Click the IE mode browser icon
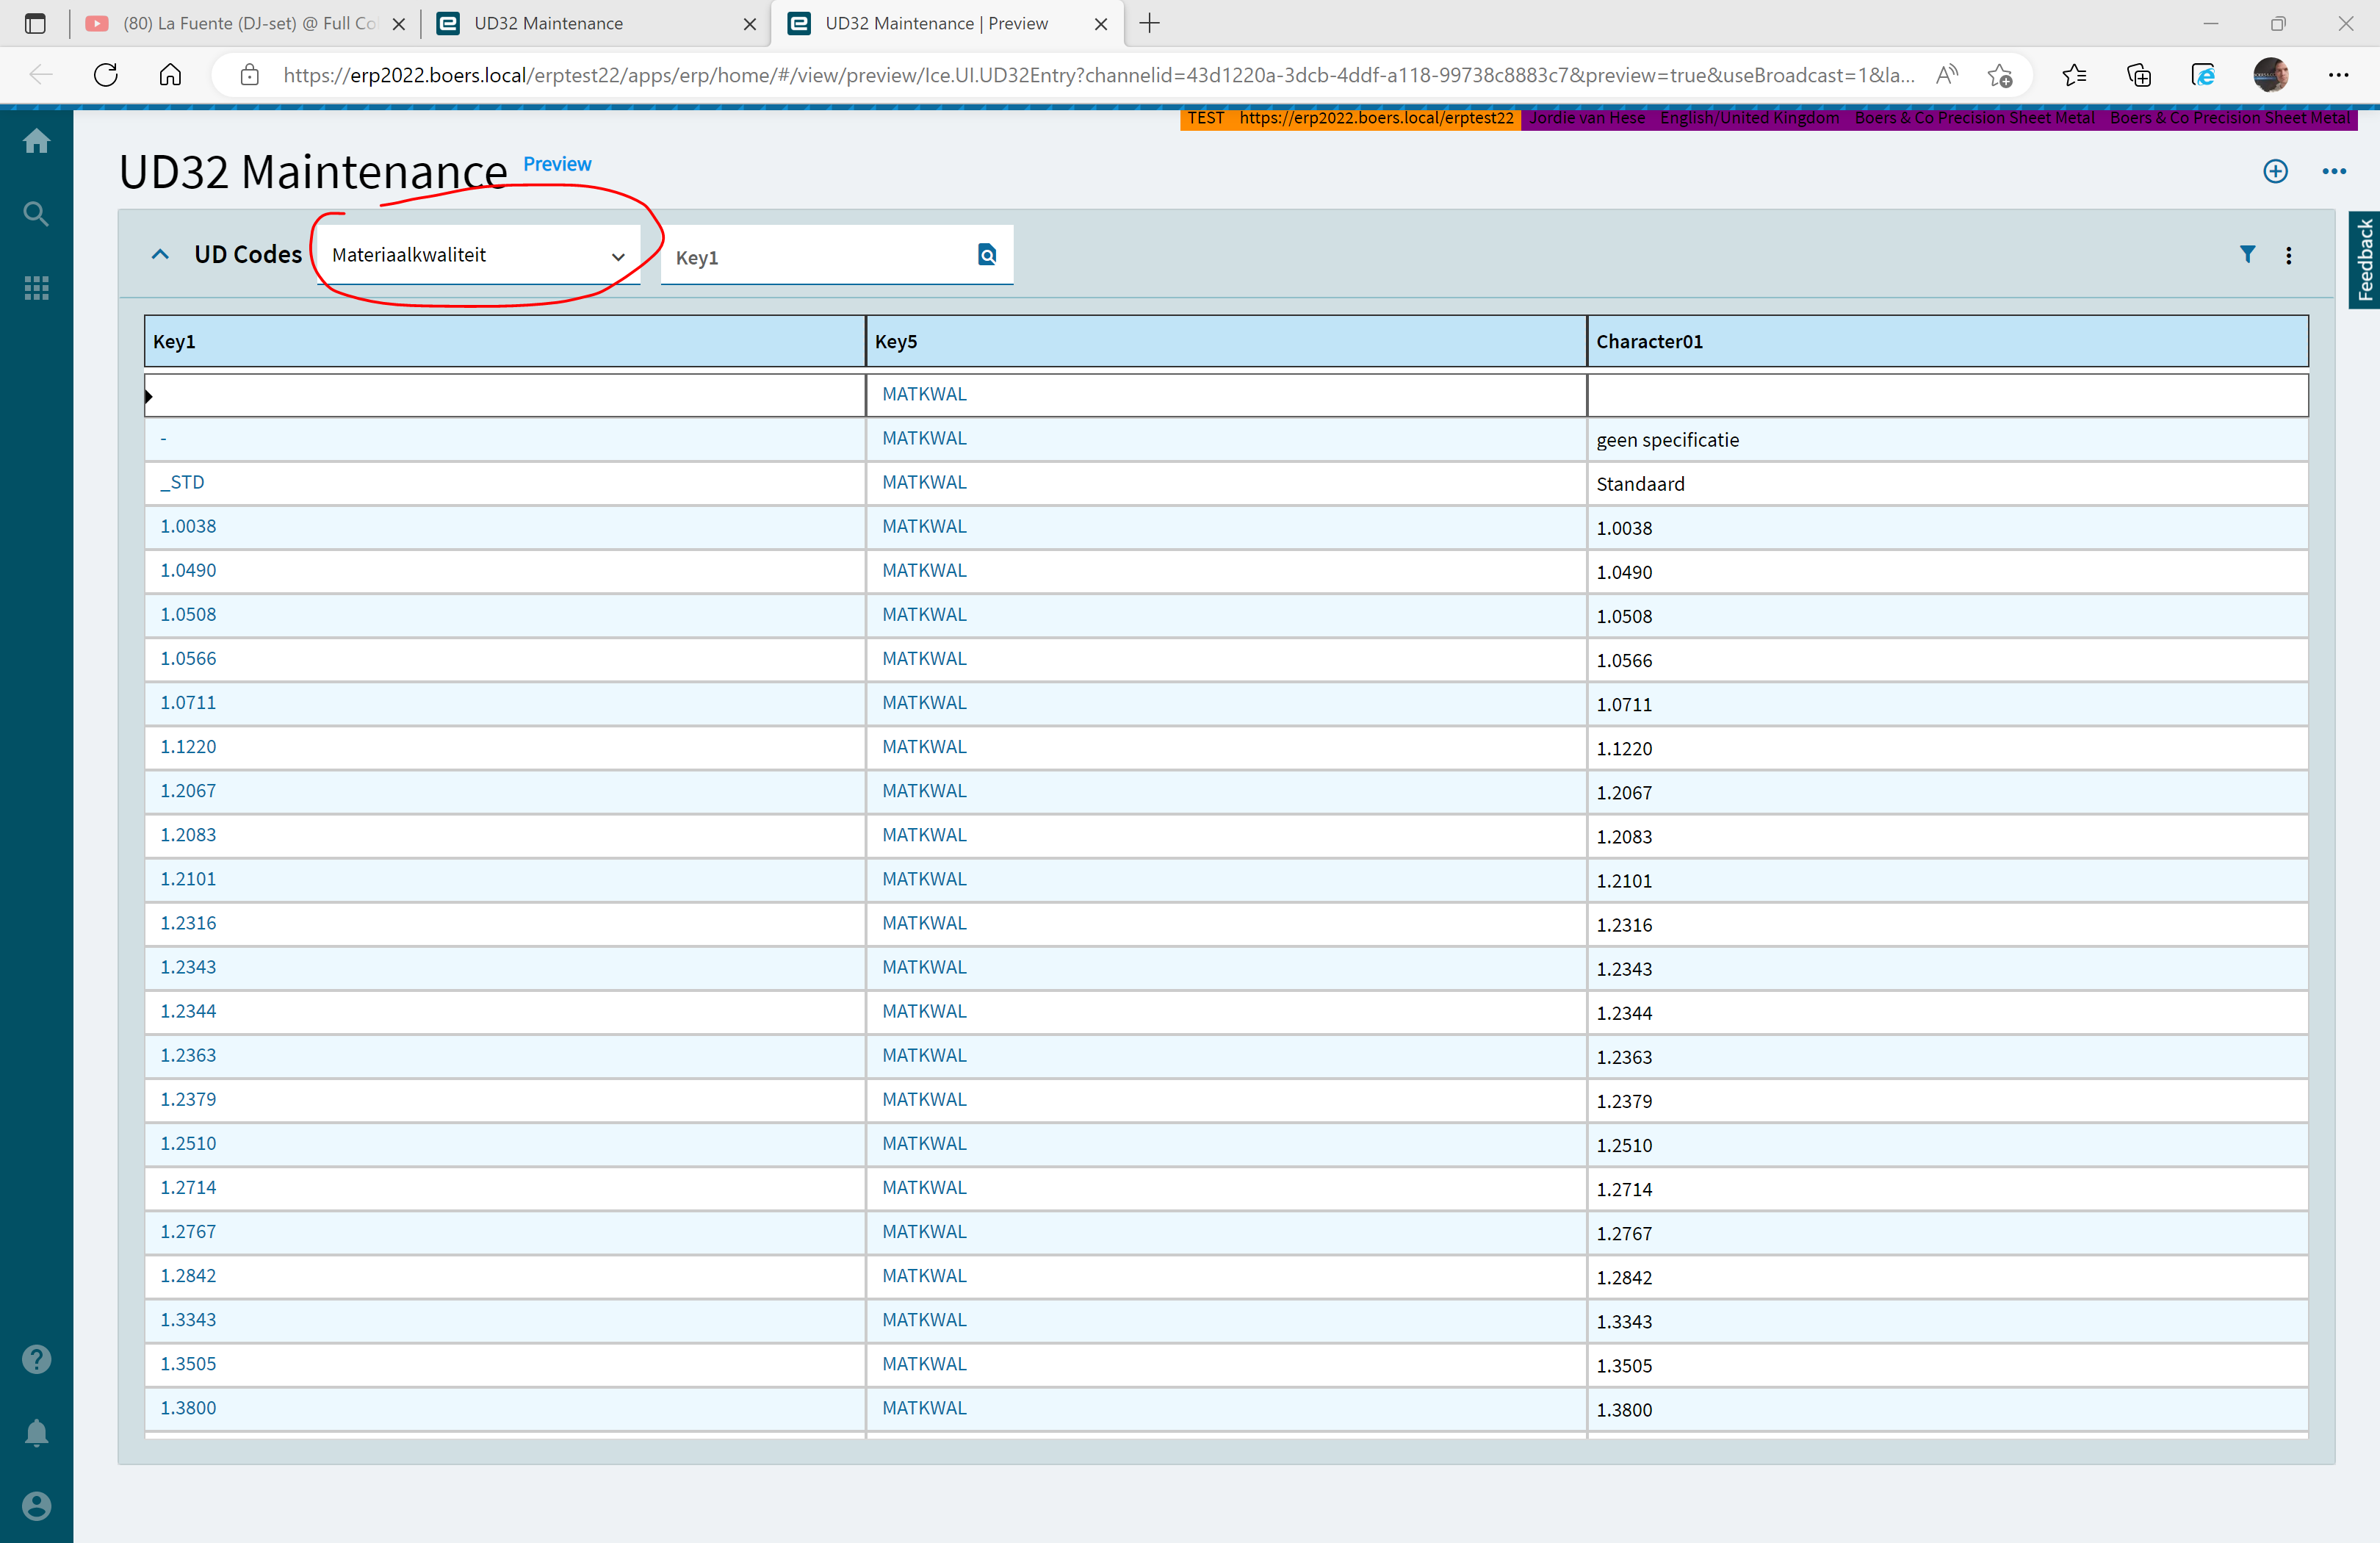2380x1543 pixels. click(x=2203, y=75)
